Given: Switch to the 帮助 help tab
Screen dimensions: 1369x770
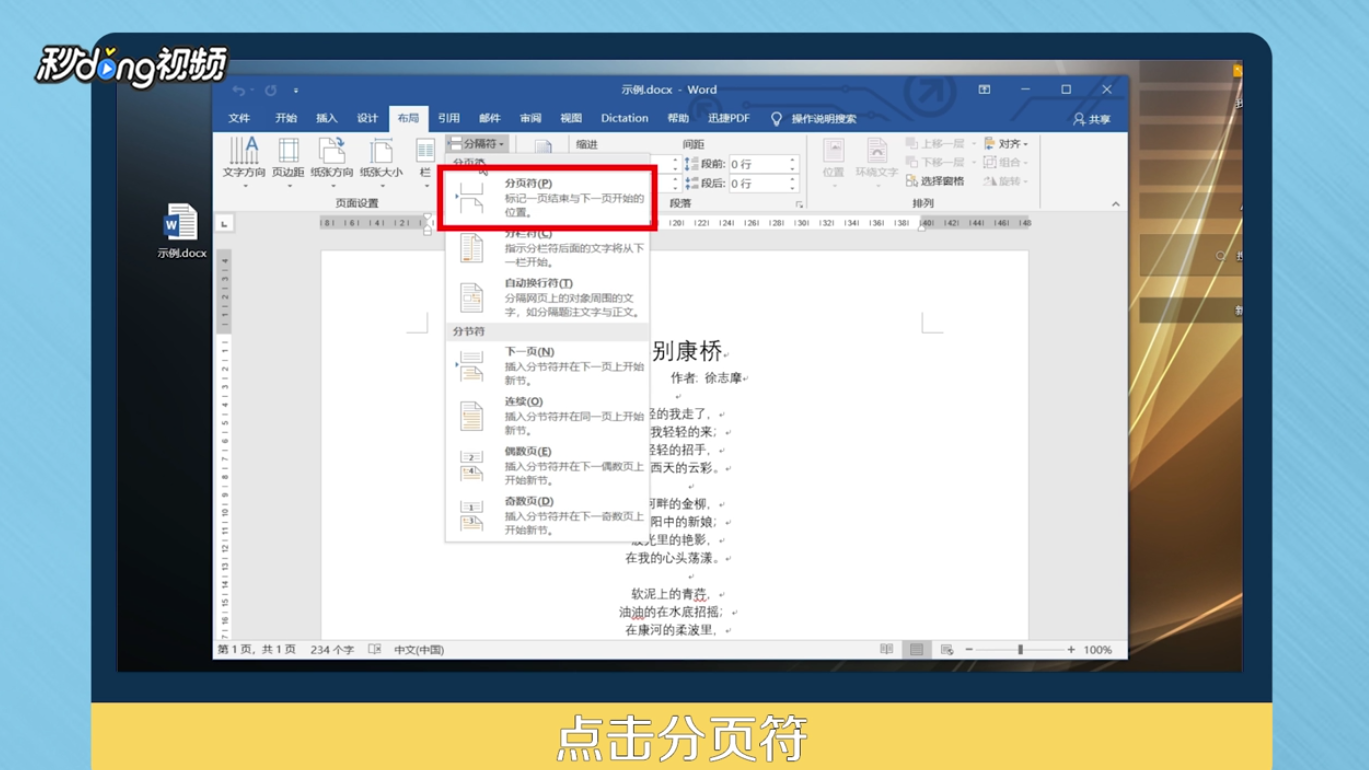Looking at the screenshot, I should pos(678,118).
